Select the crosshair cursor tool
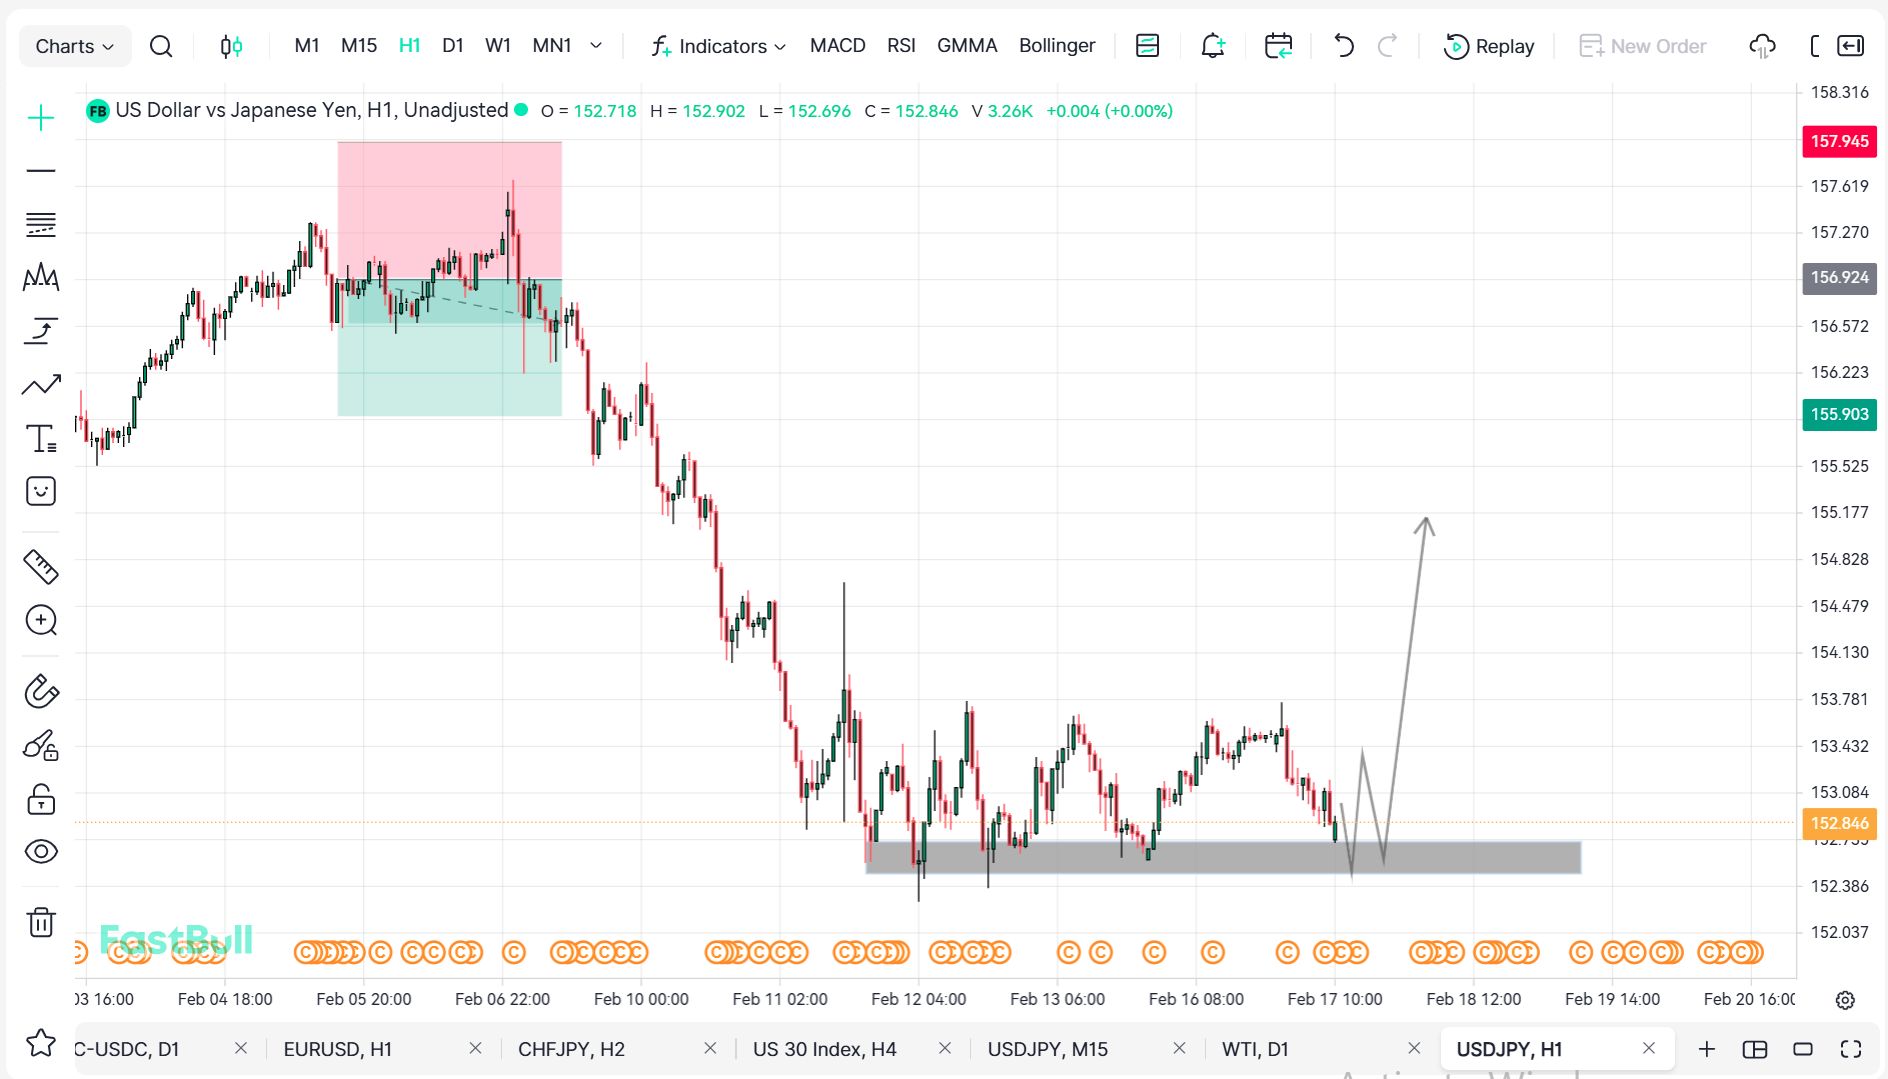Viewport: 1888px width, 1079px height. point(41,118)
